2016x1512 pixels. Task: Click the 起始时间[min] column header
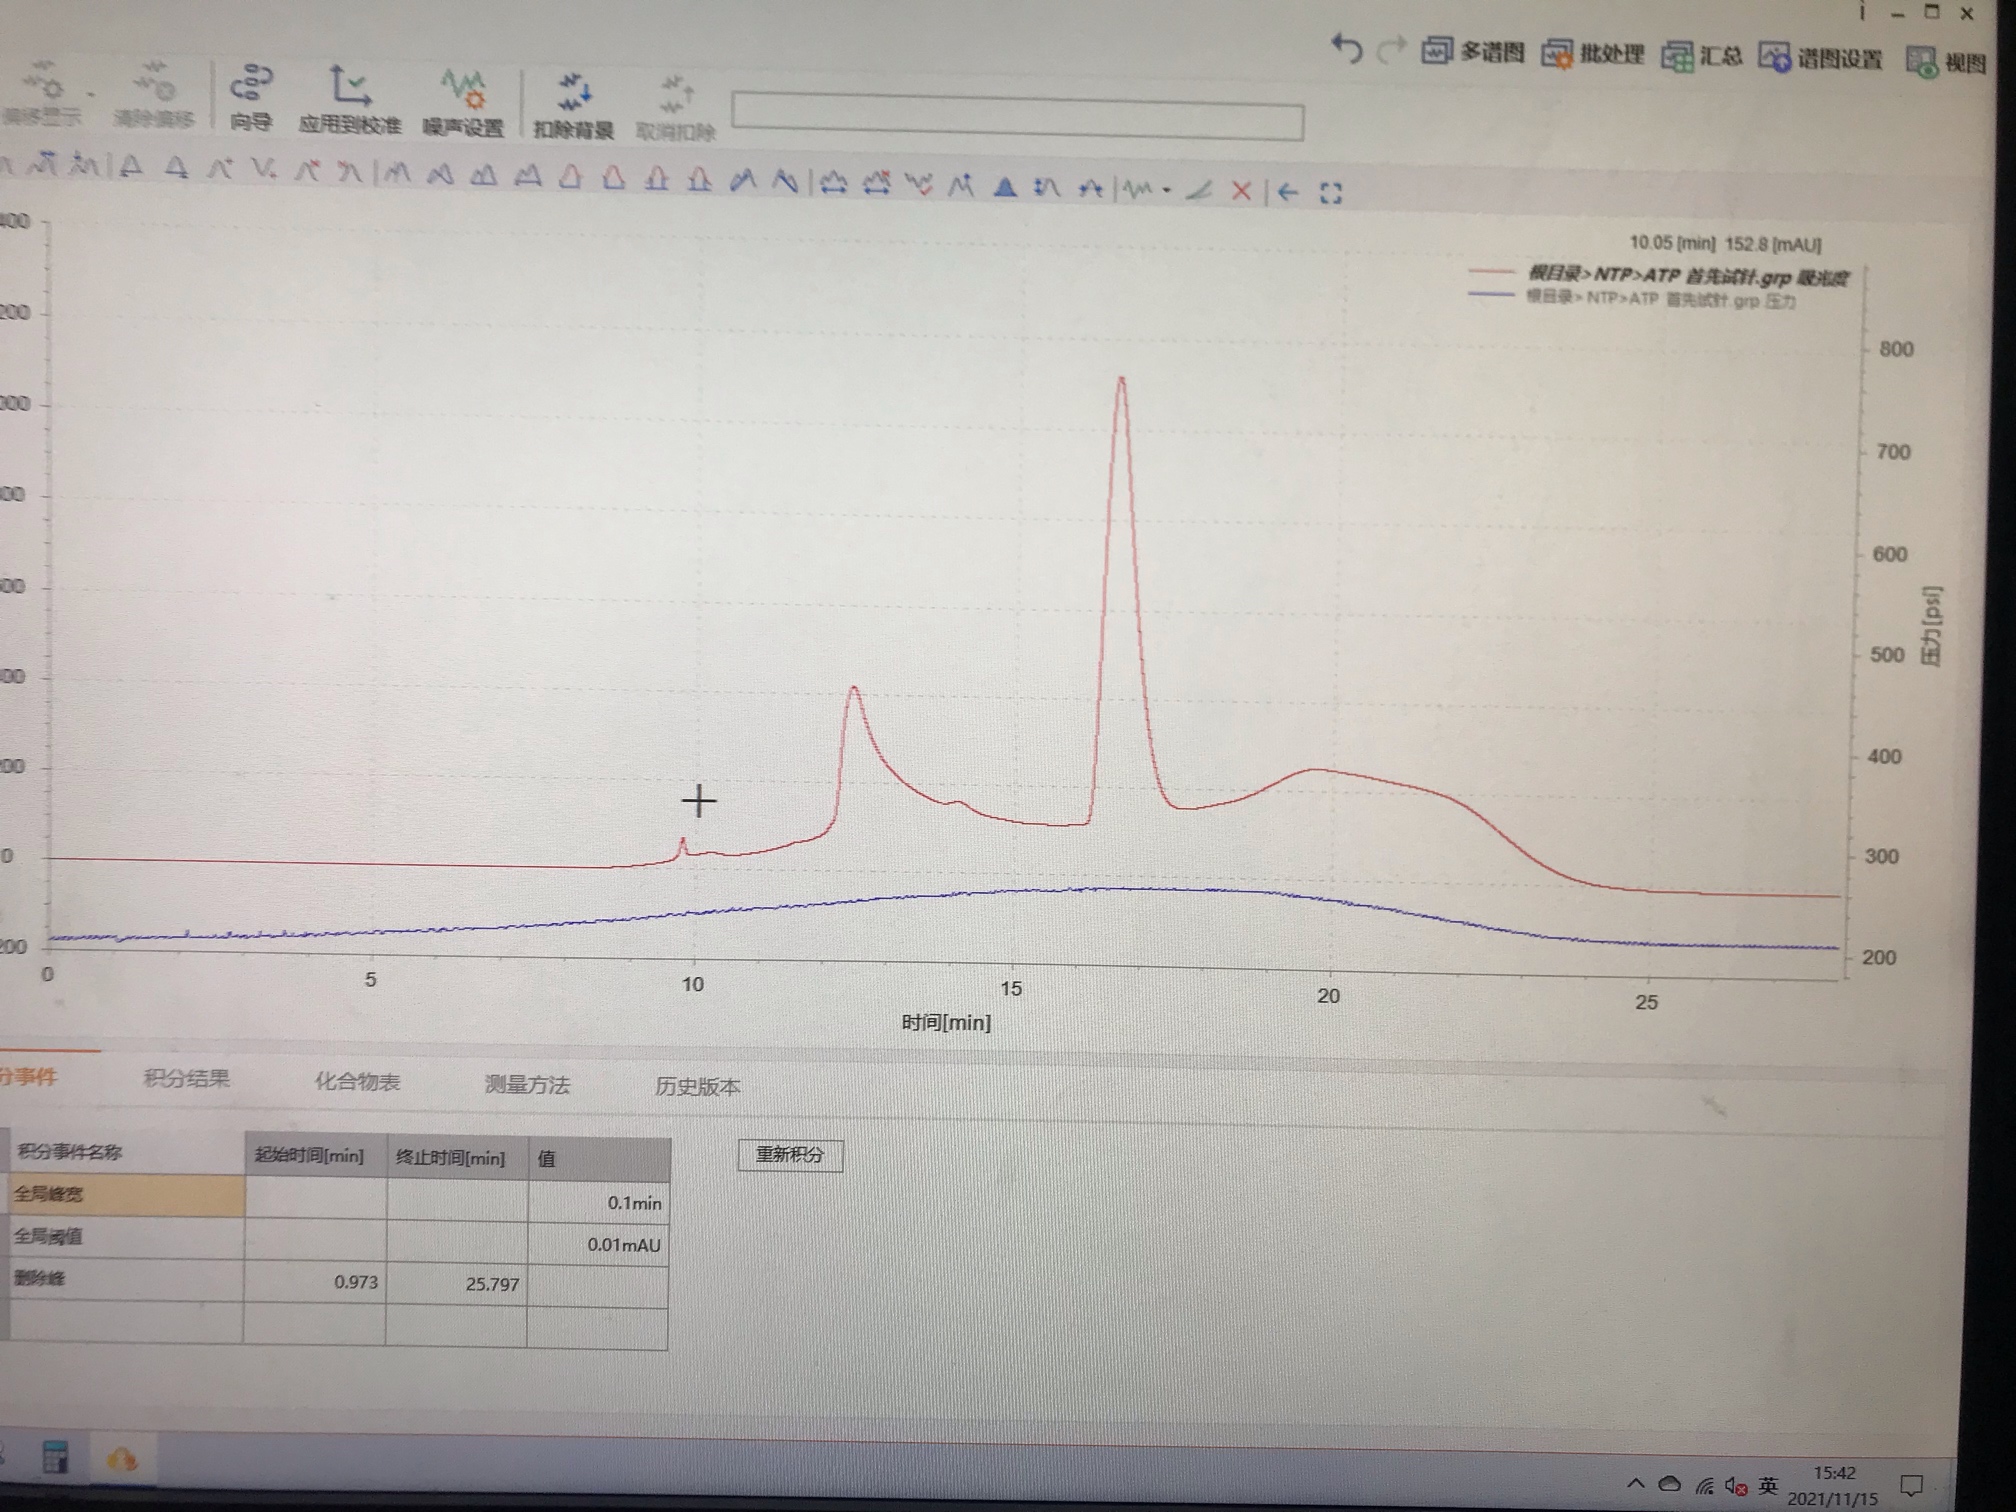[315, 1155]
